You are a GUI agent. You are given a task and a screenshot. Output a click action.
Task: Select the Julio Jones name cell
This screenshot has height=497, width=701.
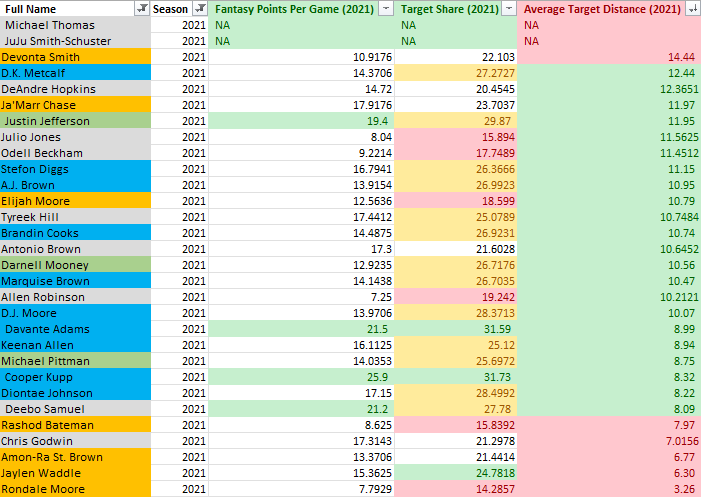coord(75,137)
